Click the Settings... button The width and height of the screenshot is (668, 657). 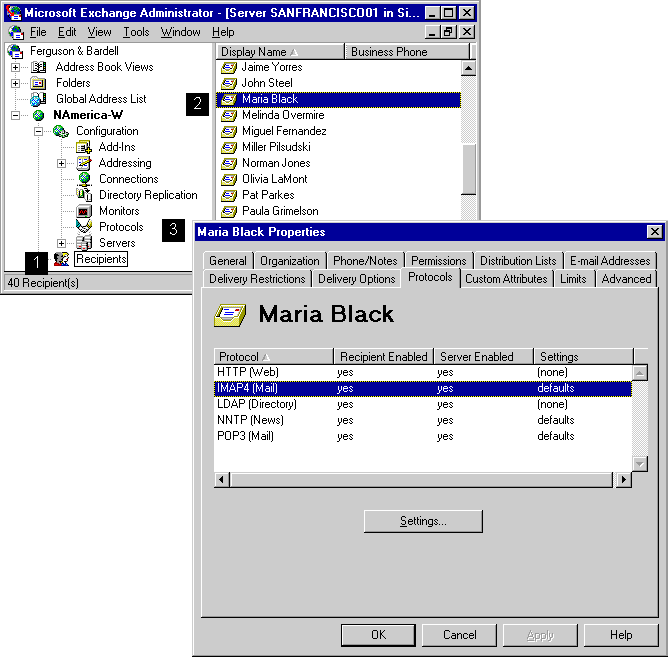coord(423,521)
